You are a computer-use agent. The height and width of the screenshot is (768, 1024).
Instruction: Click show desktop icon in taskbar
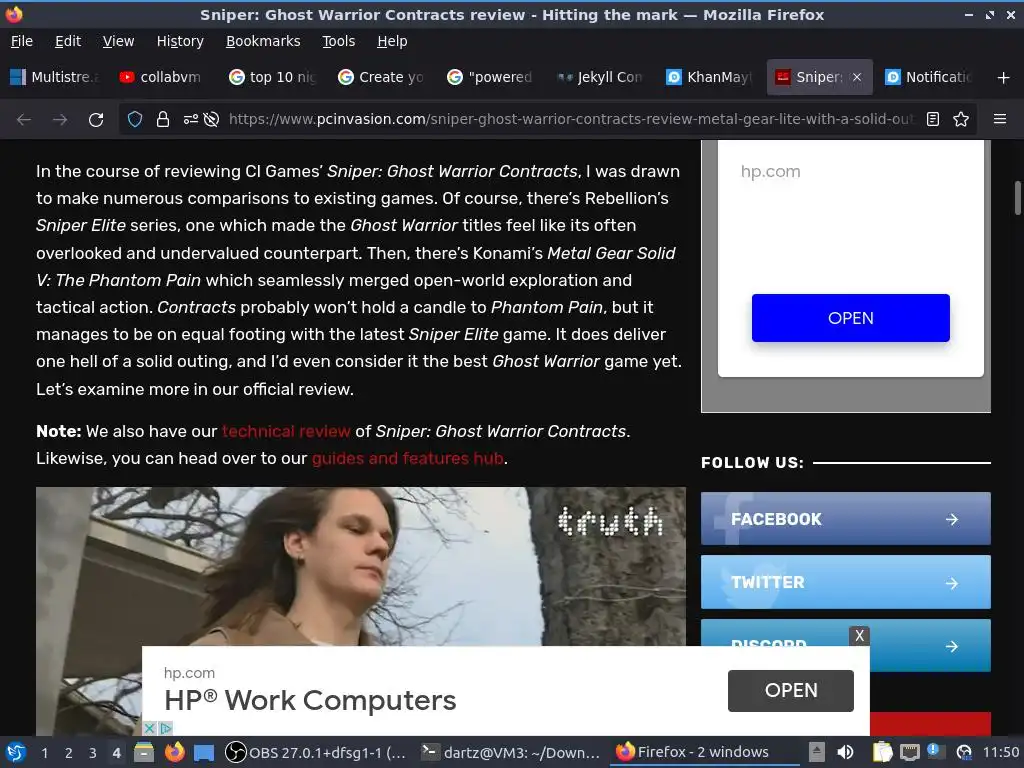point(204,752)
